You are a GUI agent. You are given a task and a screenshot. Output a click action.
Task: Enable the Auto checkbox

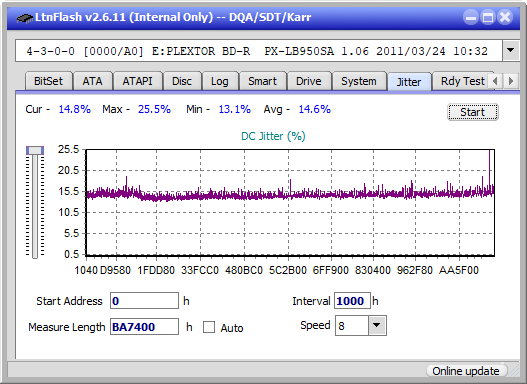click(x=209, y=327)
